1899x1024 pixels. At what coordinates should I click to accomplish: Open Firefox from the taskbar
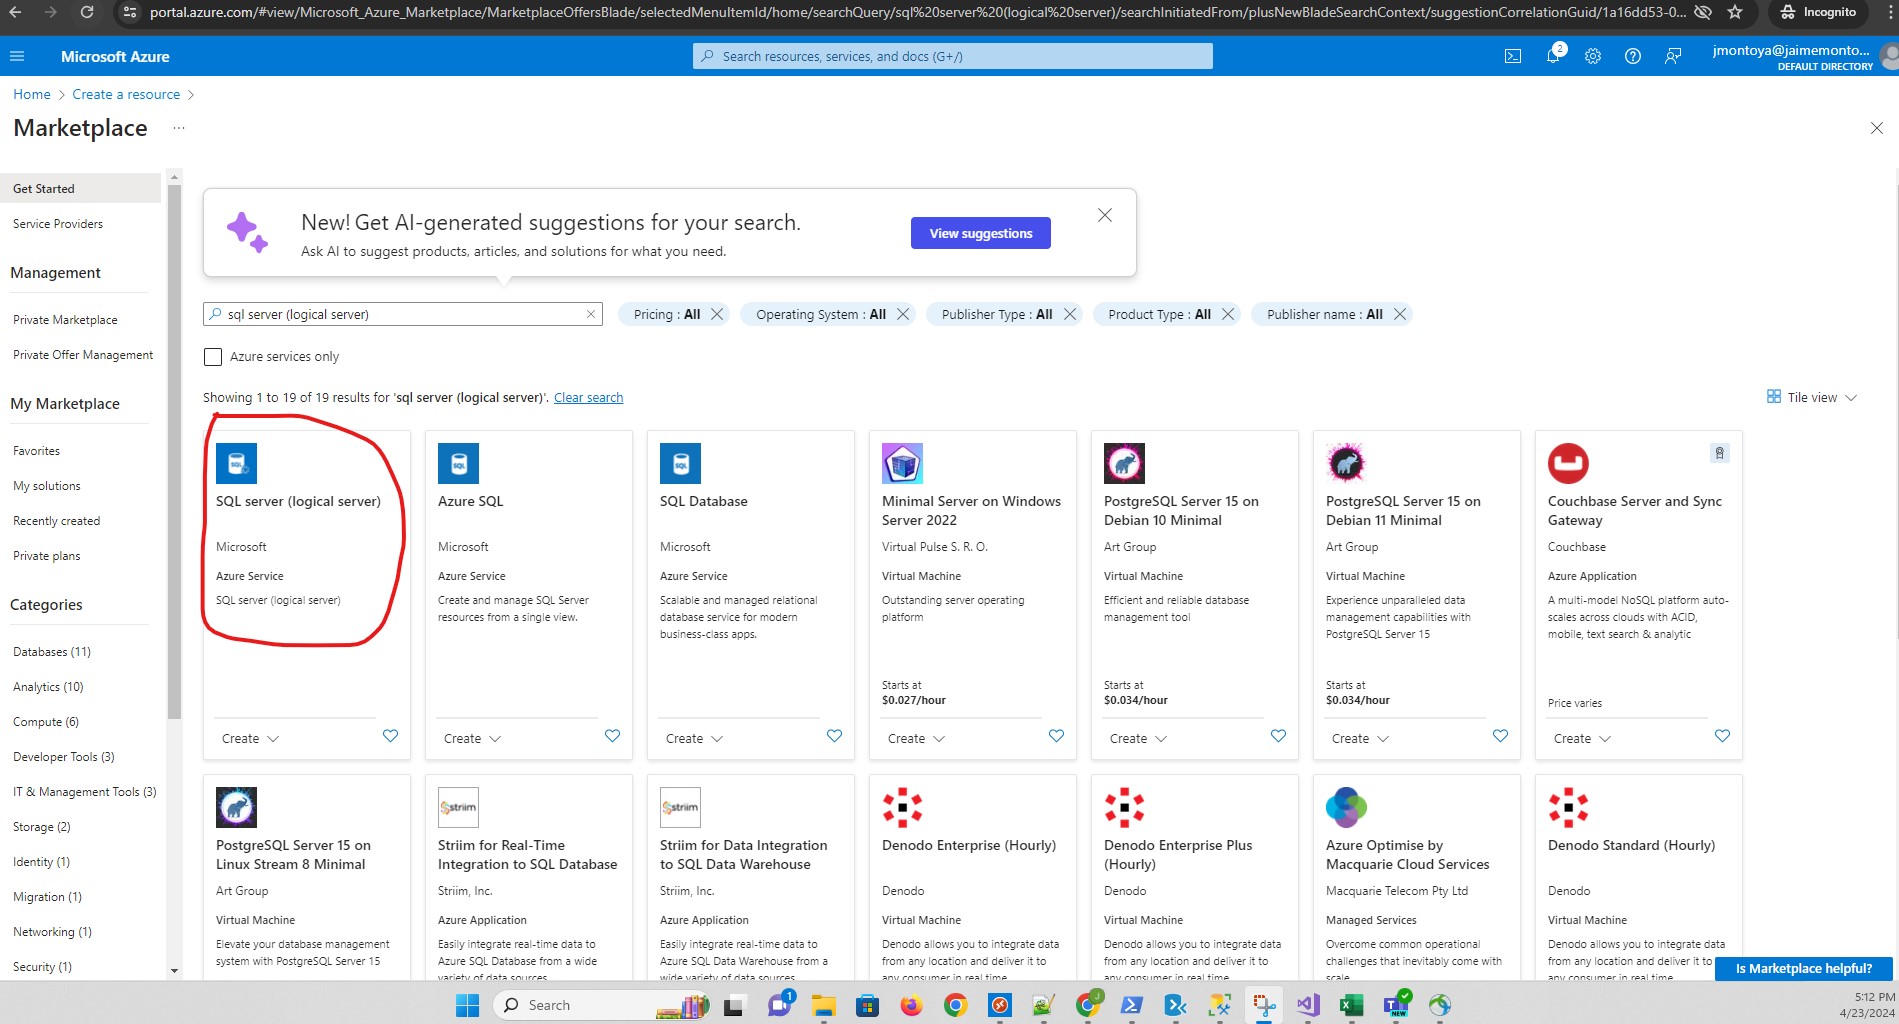[x=911, y=1005]
